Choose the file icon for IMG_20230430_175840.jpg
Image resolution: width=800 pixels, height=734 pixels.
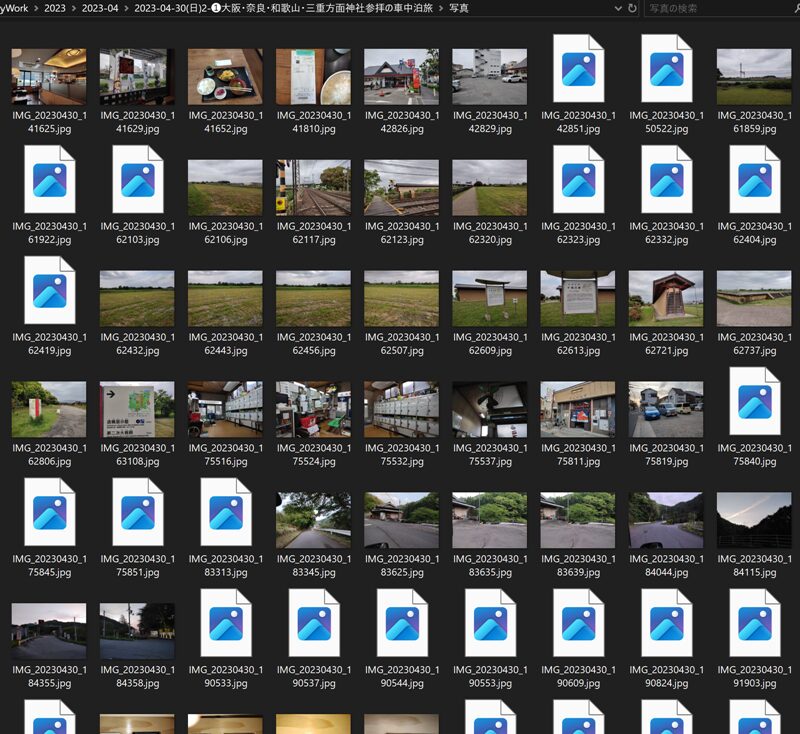(x=755, y=401)
